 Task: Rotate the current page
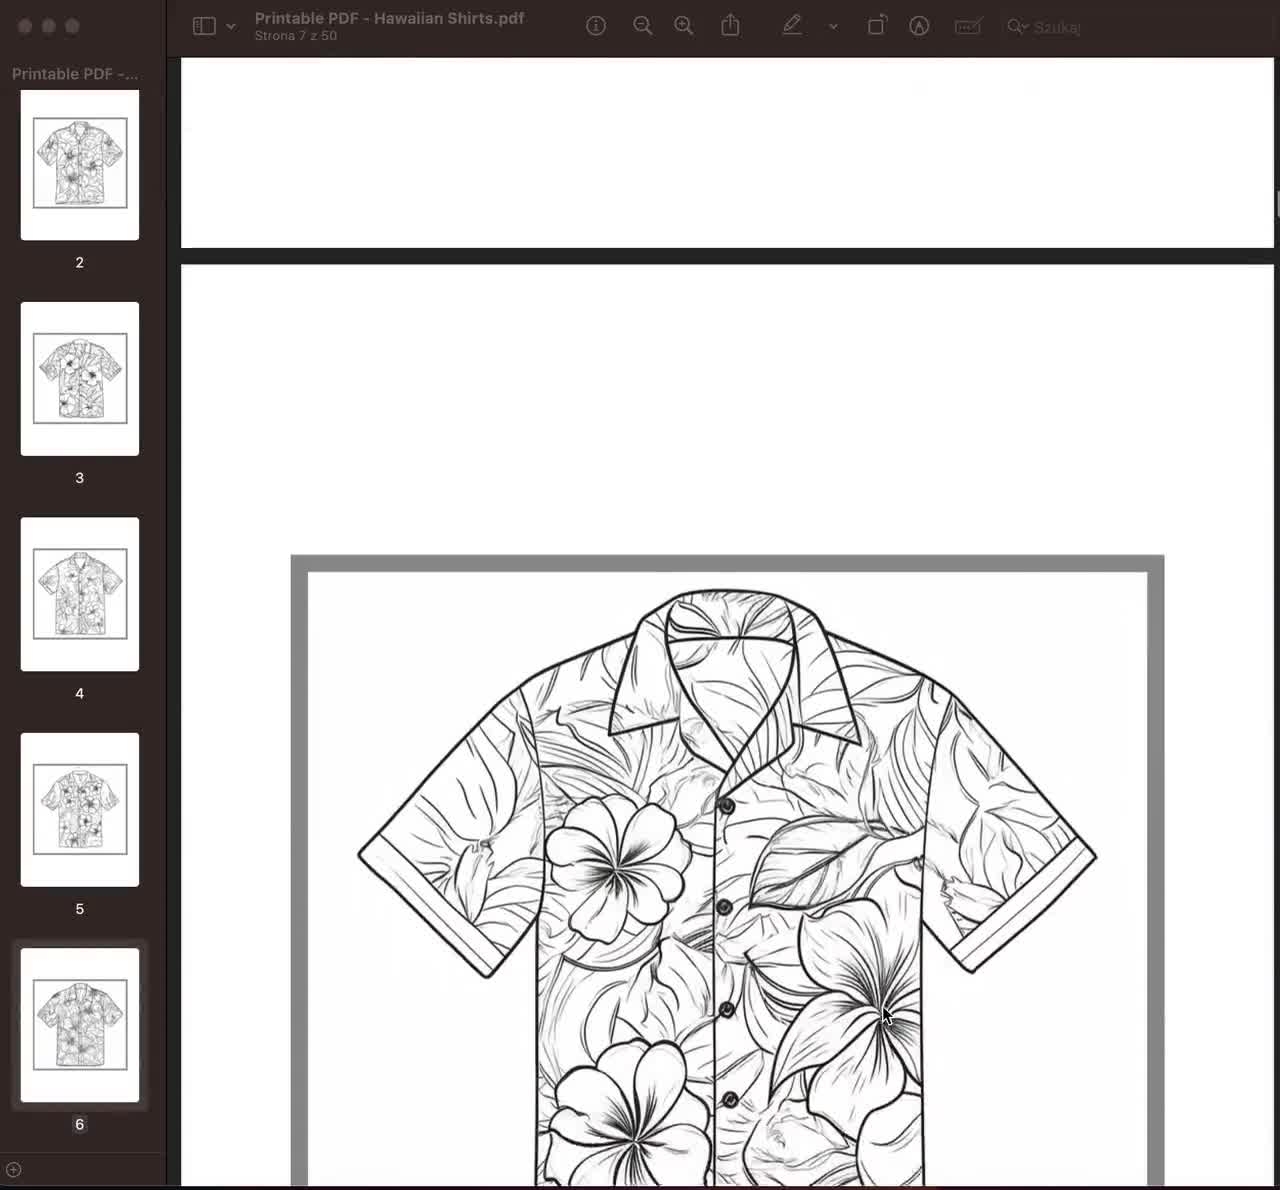[x=877, y=26]
